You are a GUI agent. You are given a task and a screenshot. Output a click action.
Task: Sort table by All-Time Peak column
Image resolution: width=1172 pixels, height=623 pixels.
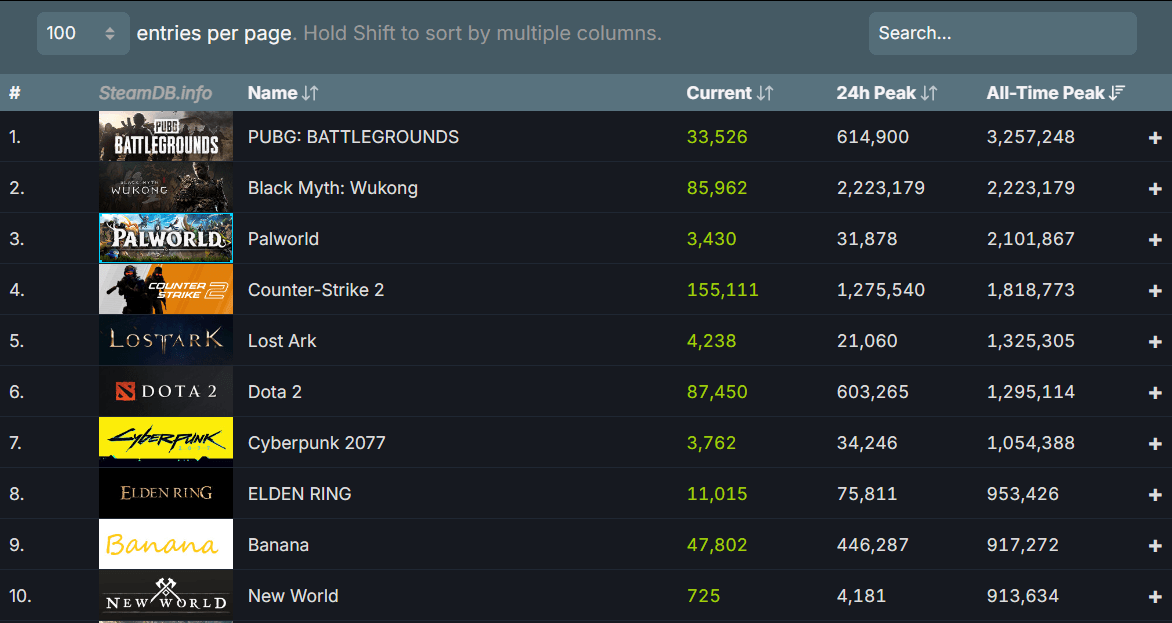click(1055, 93)
